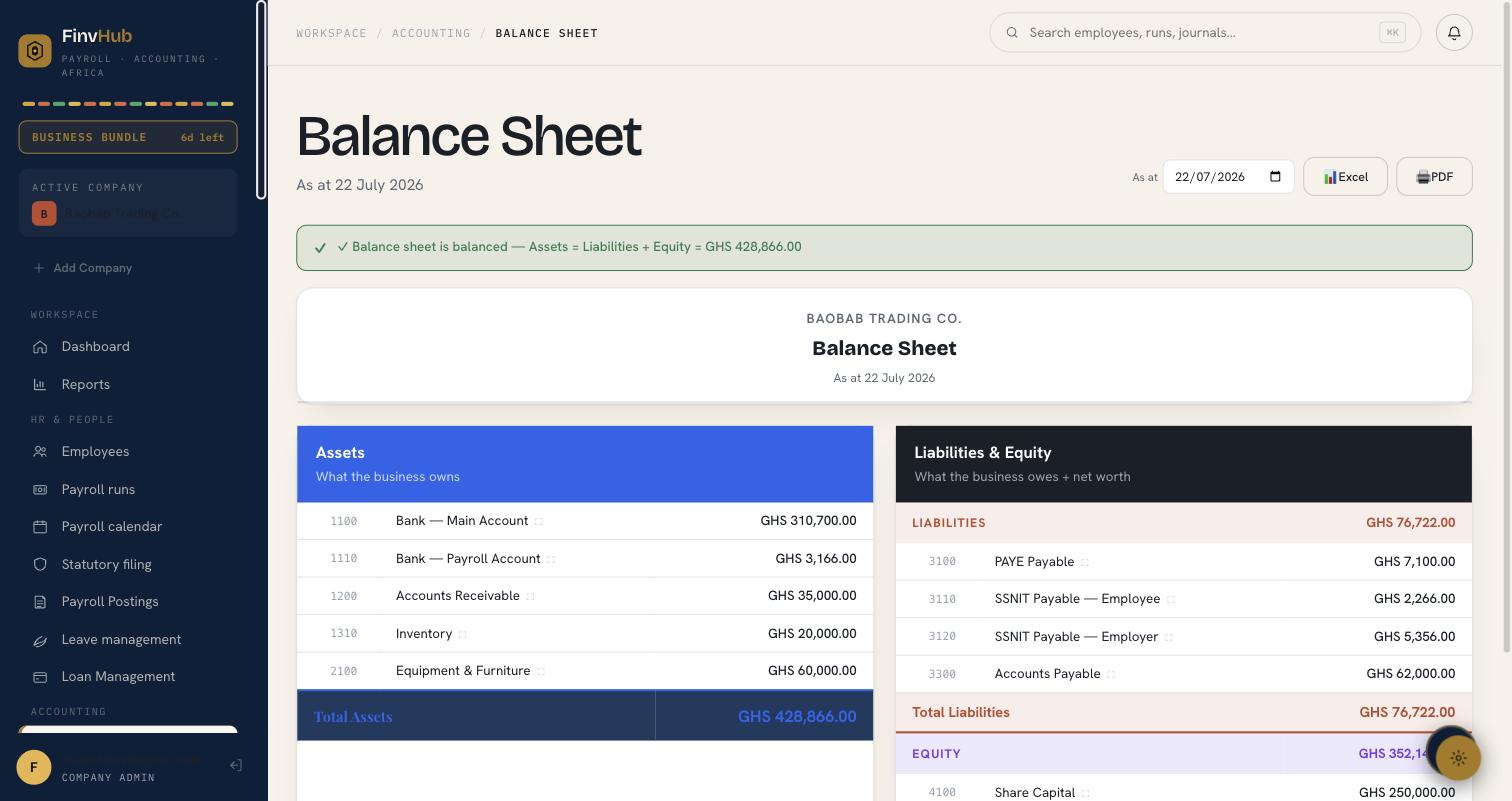Click the As at date field
Image resolution: width=1512 pixels, height=801 pixels.
[1228, 177]
